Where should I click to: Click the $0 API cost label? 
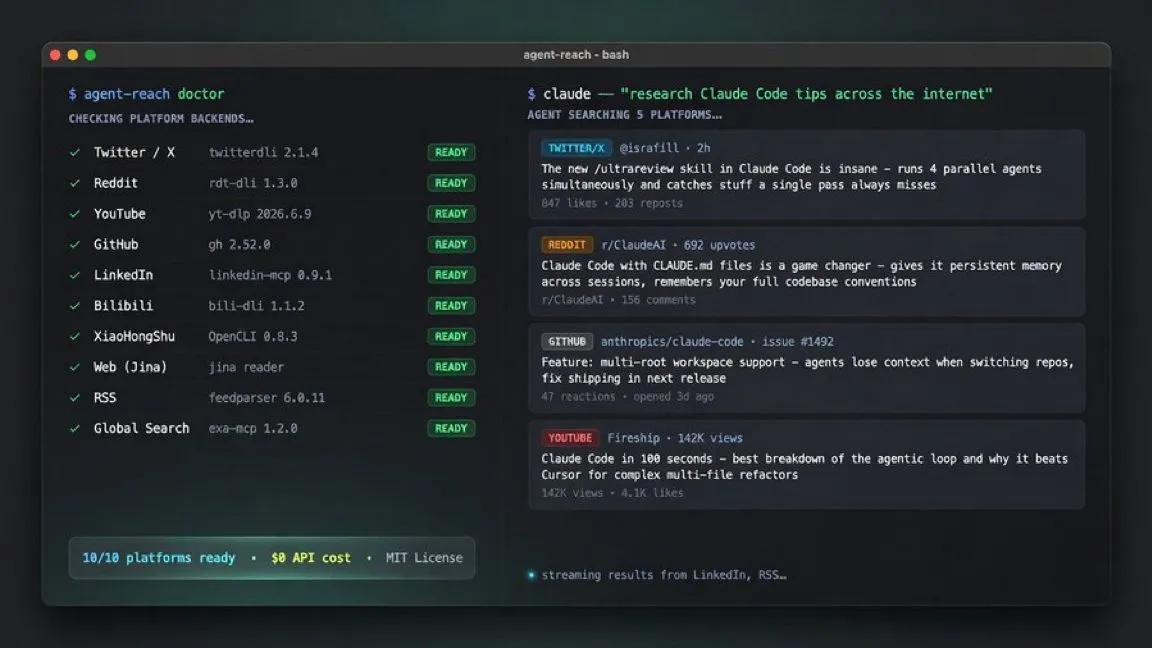click(311, 558)
